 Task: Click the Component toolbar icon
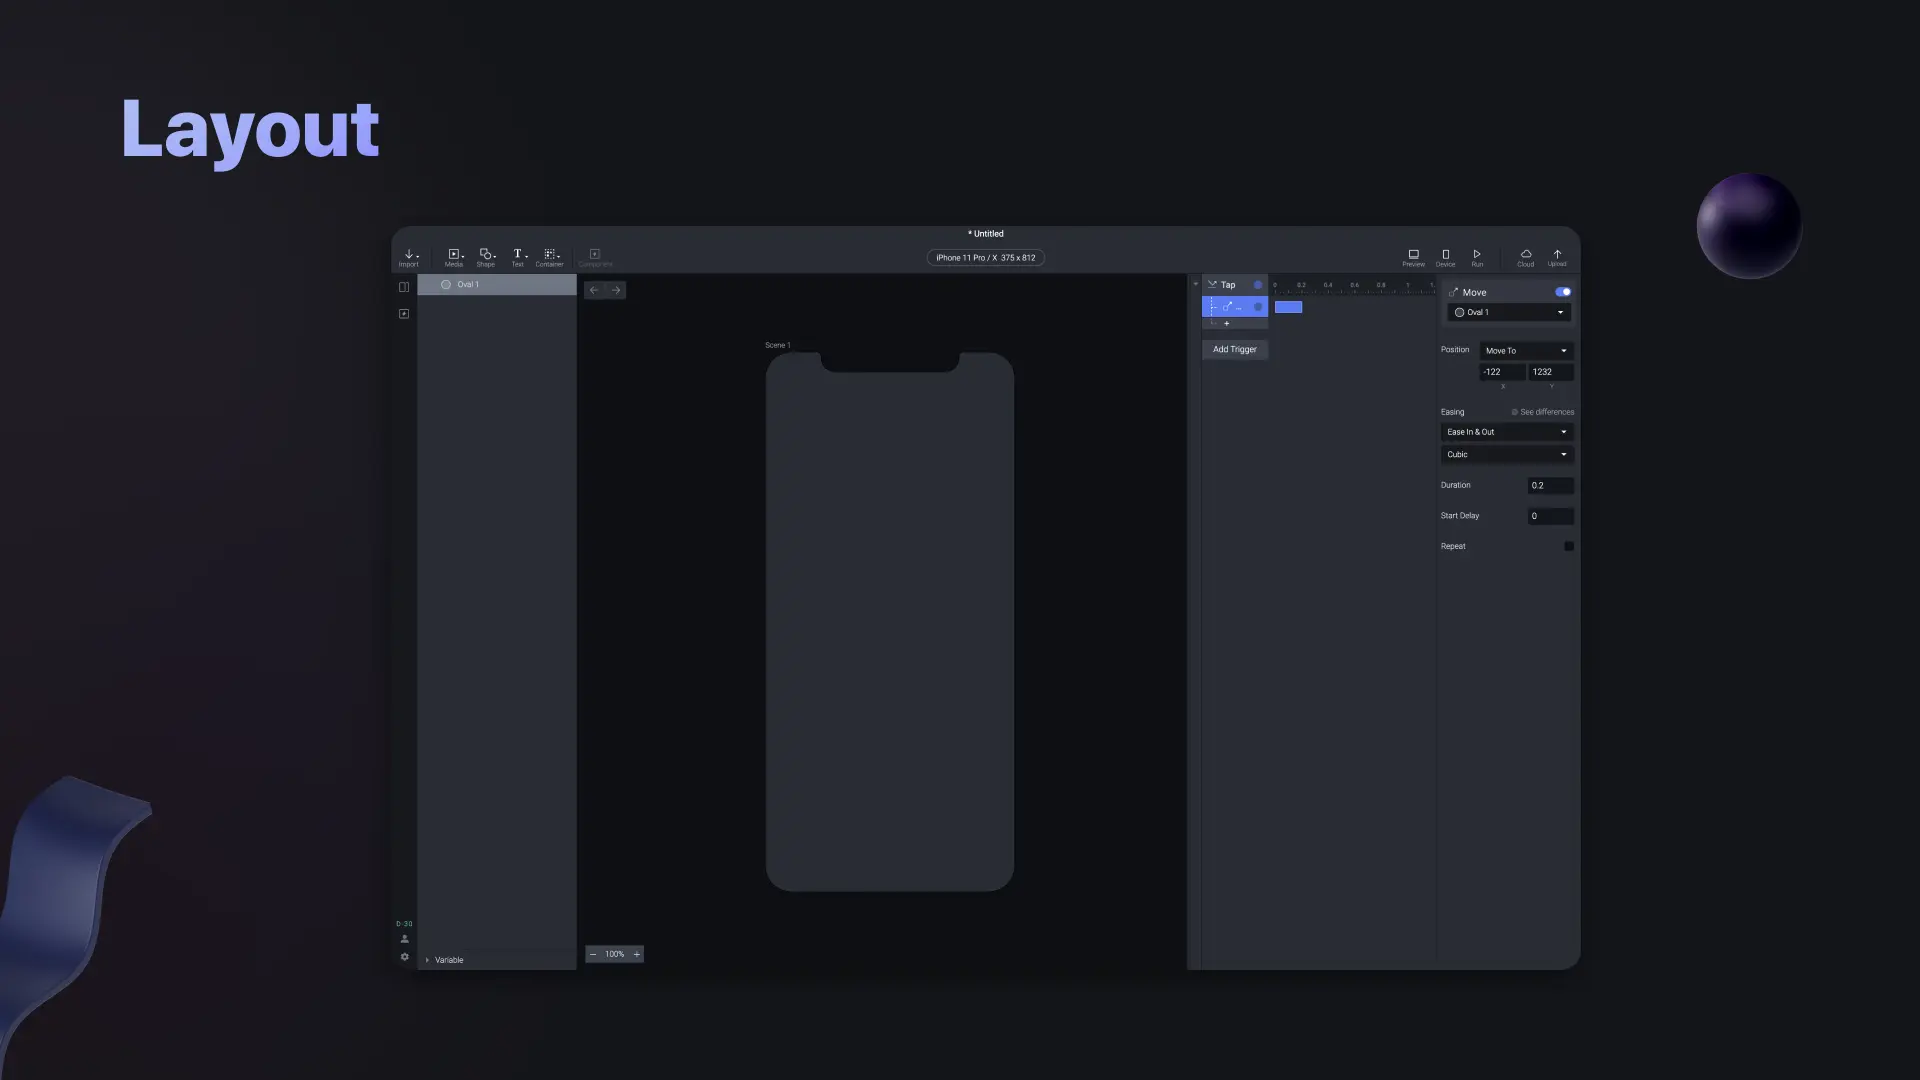(595, 257)
